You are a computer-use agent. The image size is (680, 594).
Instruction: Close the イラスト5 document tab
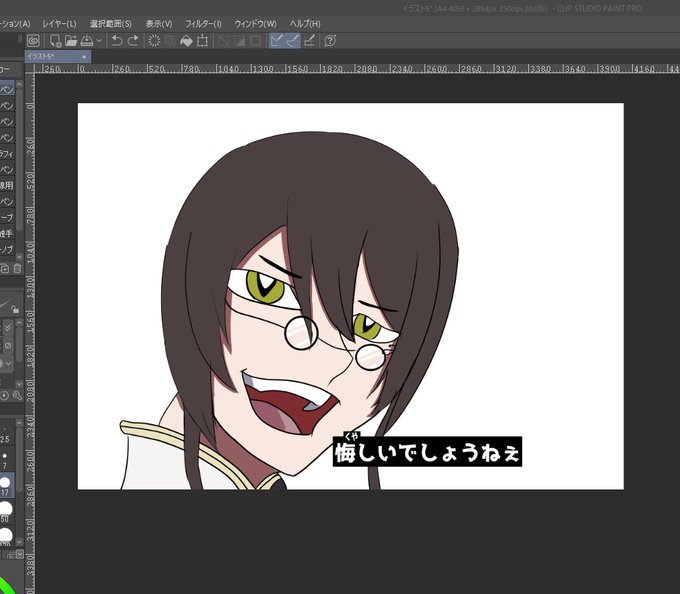tap(84, 57)
